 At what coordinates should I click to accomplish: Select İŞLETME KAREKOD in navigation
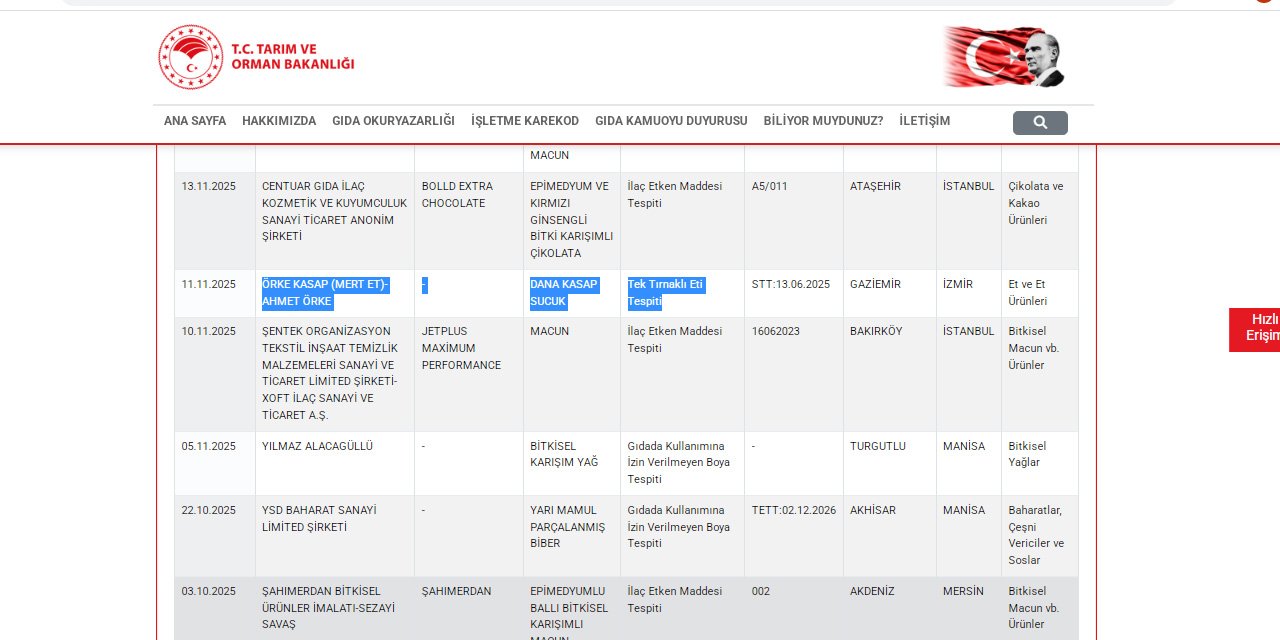click(525, 121)
